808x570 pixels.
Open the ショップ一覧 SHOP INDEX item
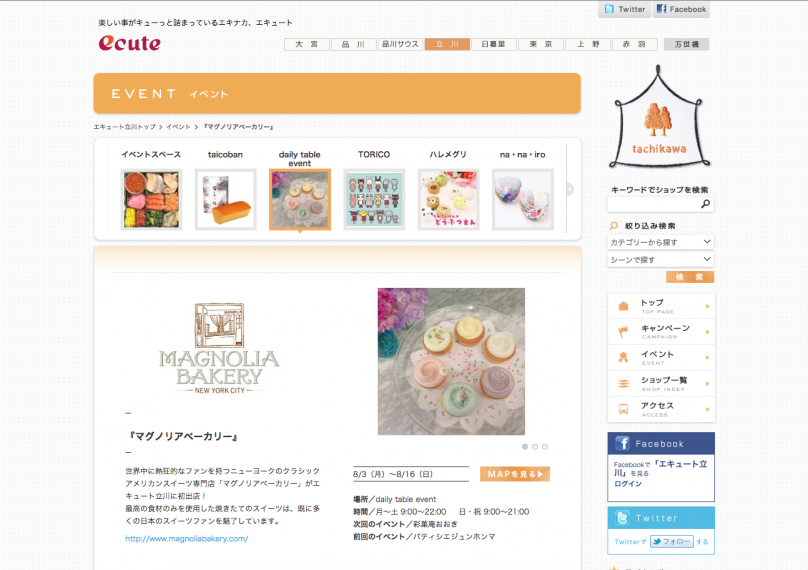pyautogui.click(x=661, y=383)
